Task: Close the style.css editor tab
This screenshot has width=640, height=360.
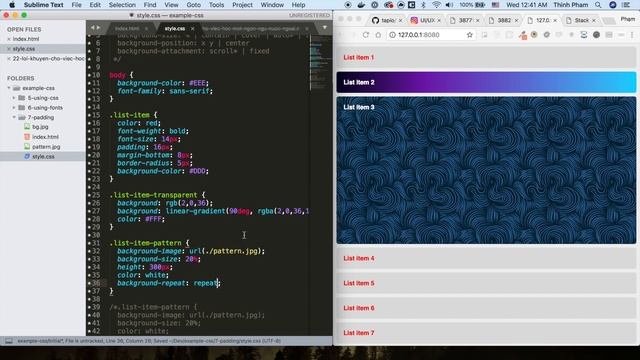Action: pos(192,29)
